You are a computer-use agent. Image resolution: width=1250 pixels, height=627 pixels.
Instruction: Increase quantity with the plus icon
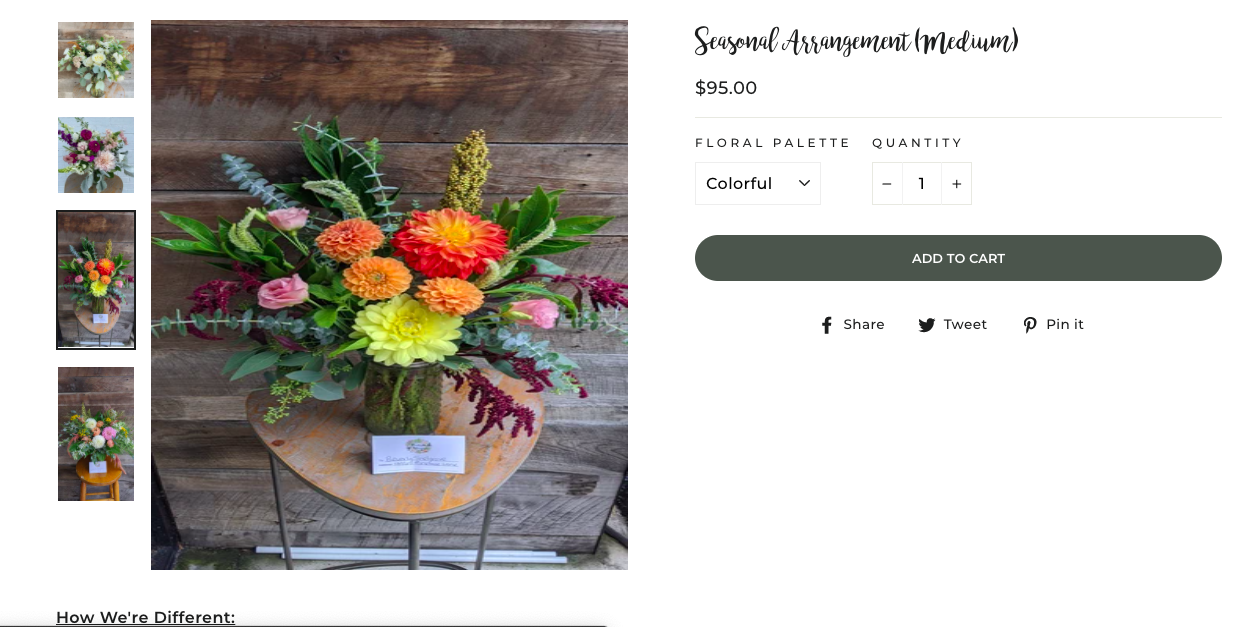(957, 184)
